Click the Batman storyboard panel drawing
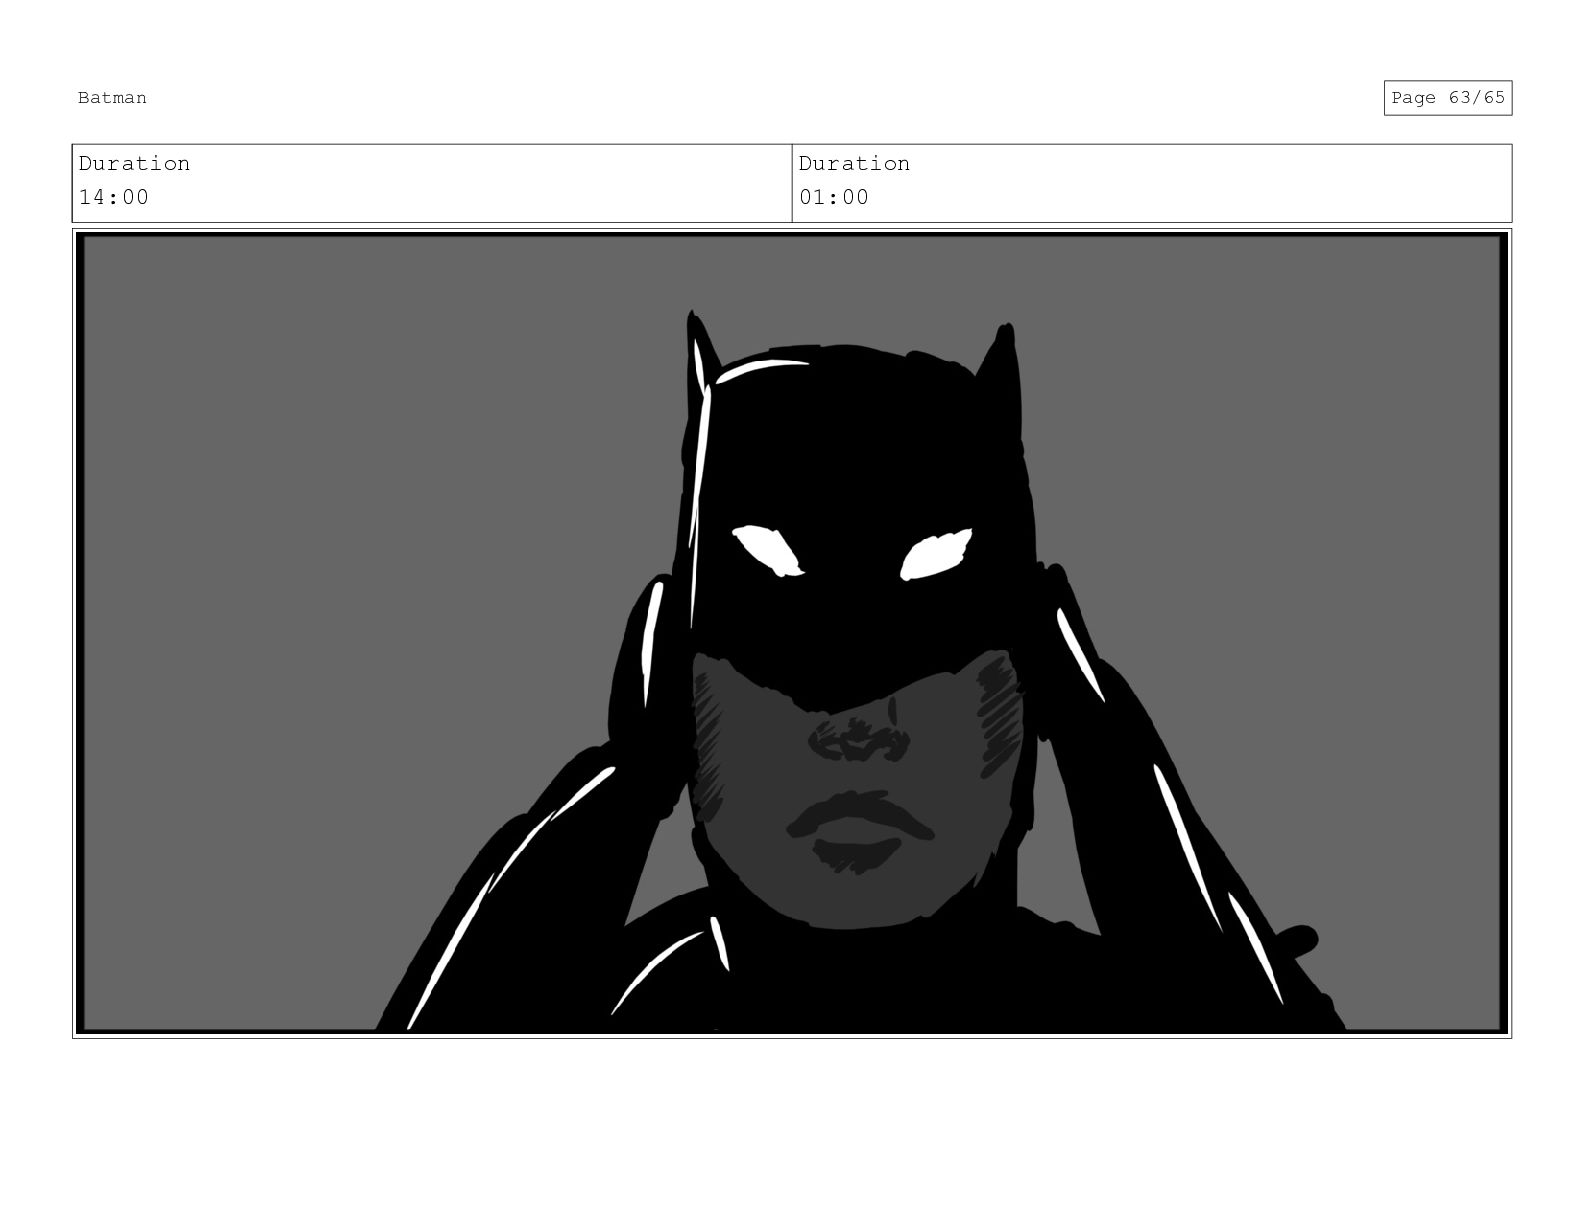Viewport: 1584px width, 1224px height. click(792, 633)
